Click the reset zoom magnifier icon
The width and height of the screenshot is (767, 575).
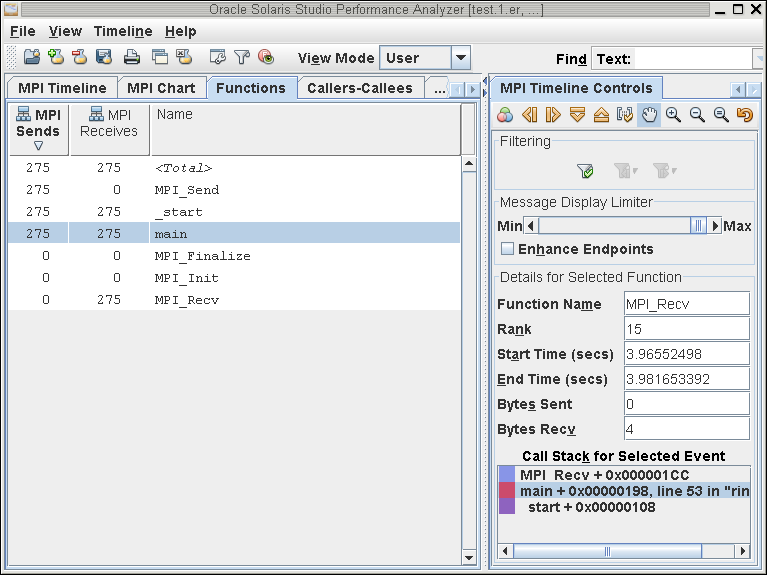click(721, 115)
